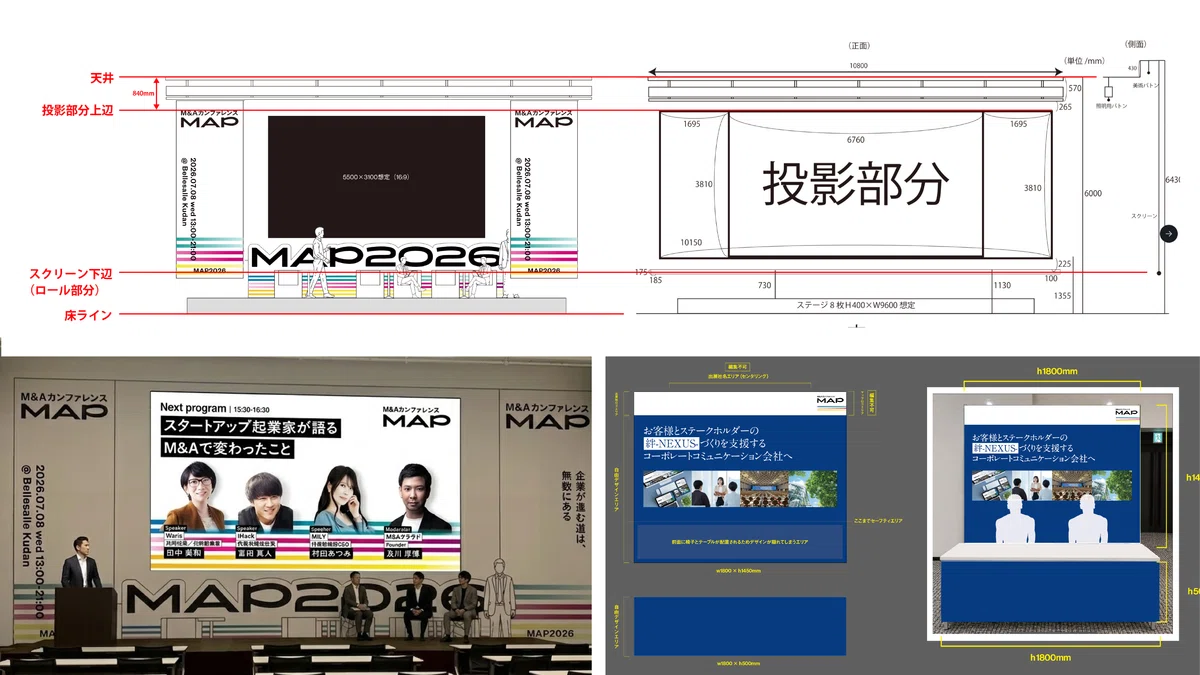This screenshot has height=675, width=1200.
Task: Click the 床ライン red label
Action: [x=87, y=315]
